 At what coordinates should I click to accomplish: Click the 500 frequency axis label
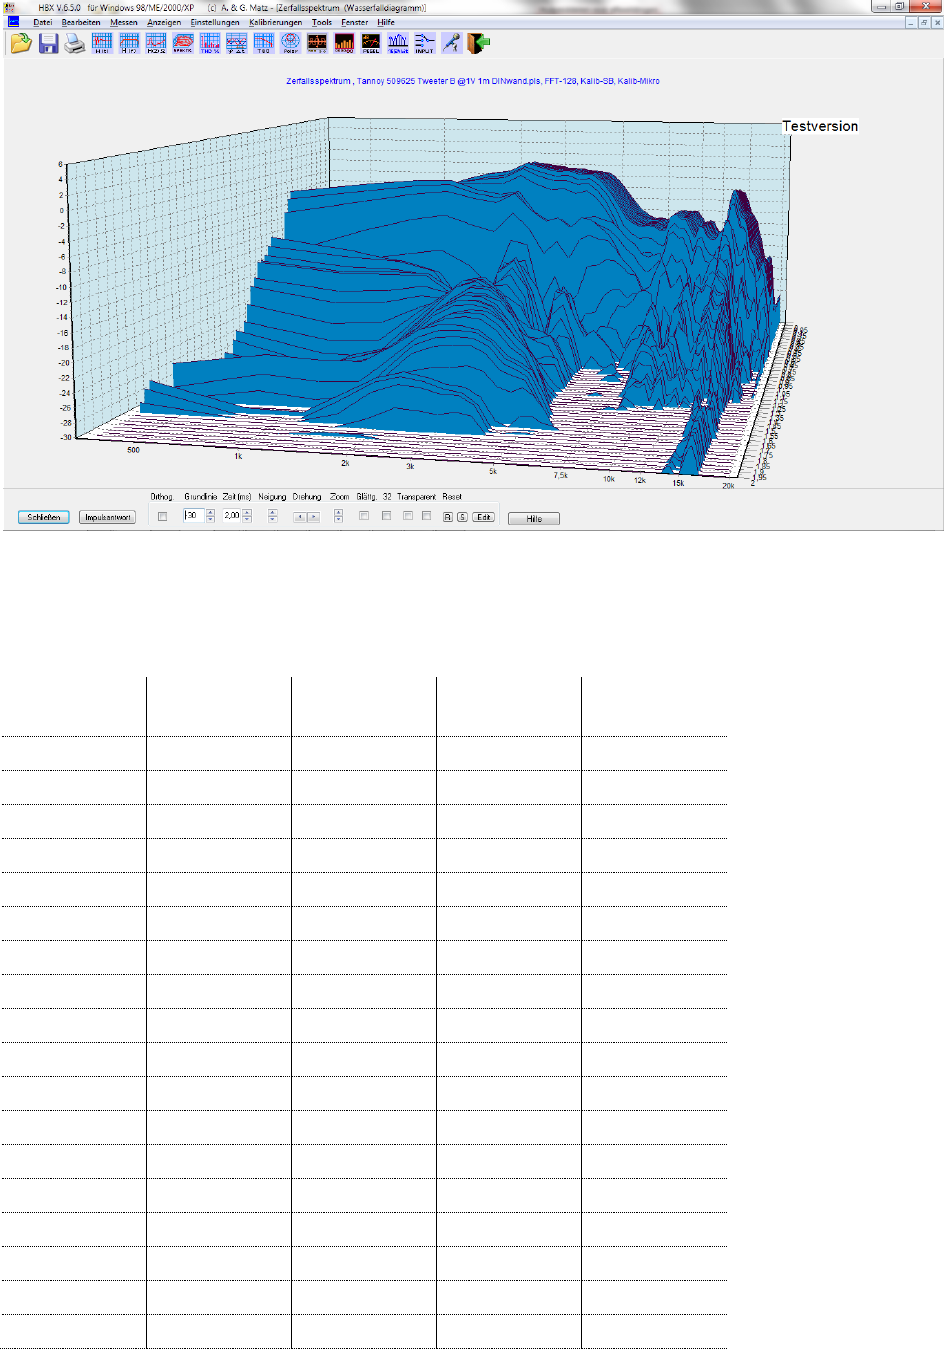pyautogui.click(x=133, y=450)
